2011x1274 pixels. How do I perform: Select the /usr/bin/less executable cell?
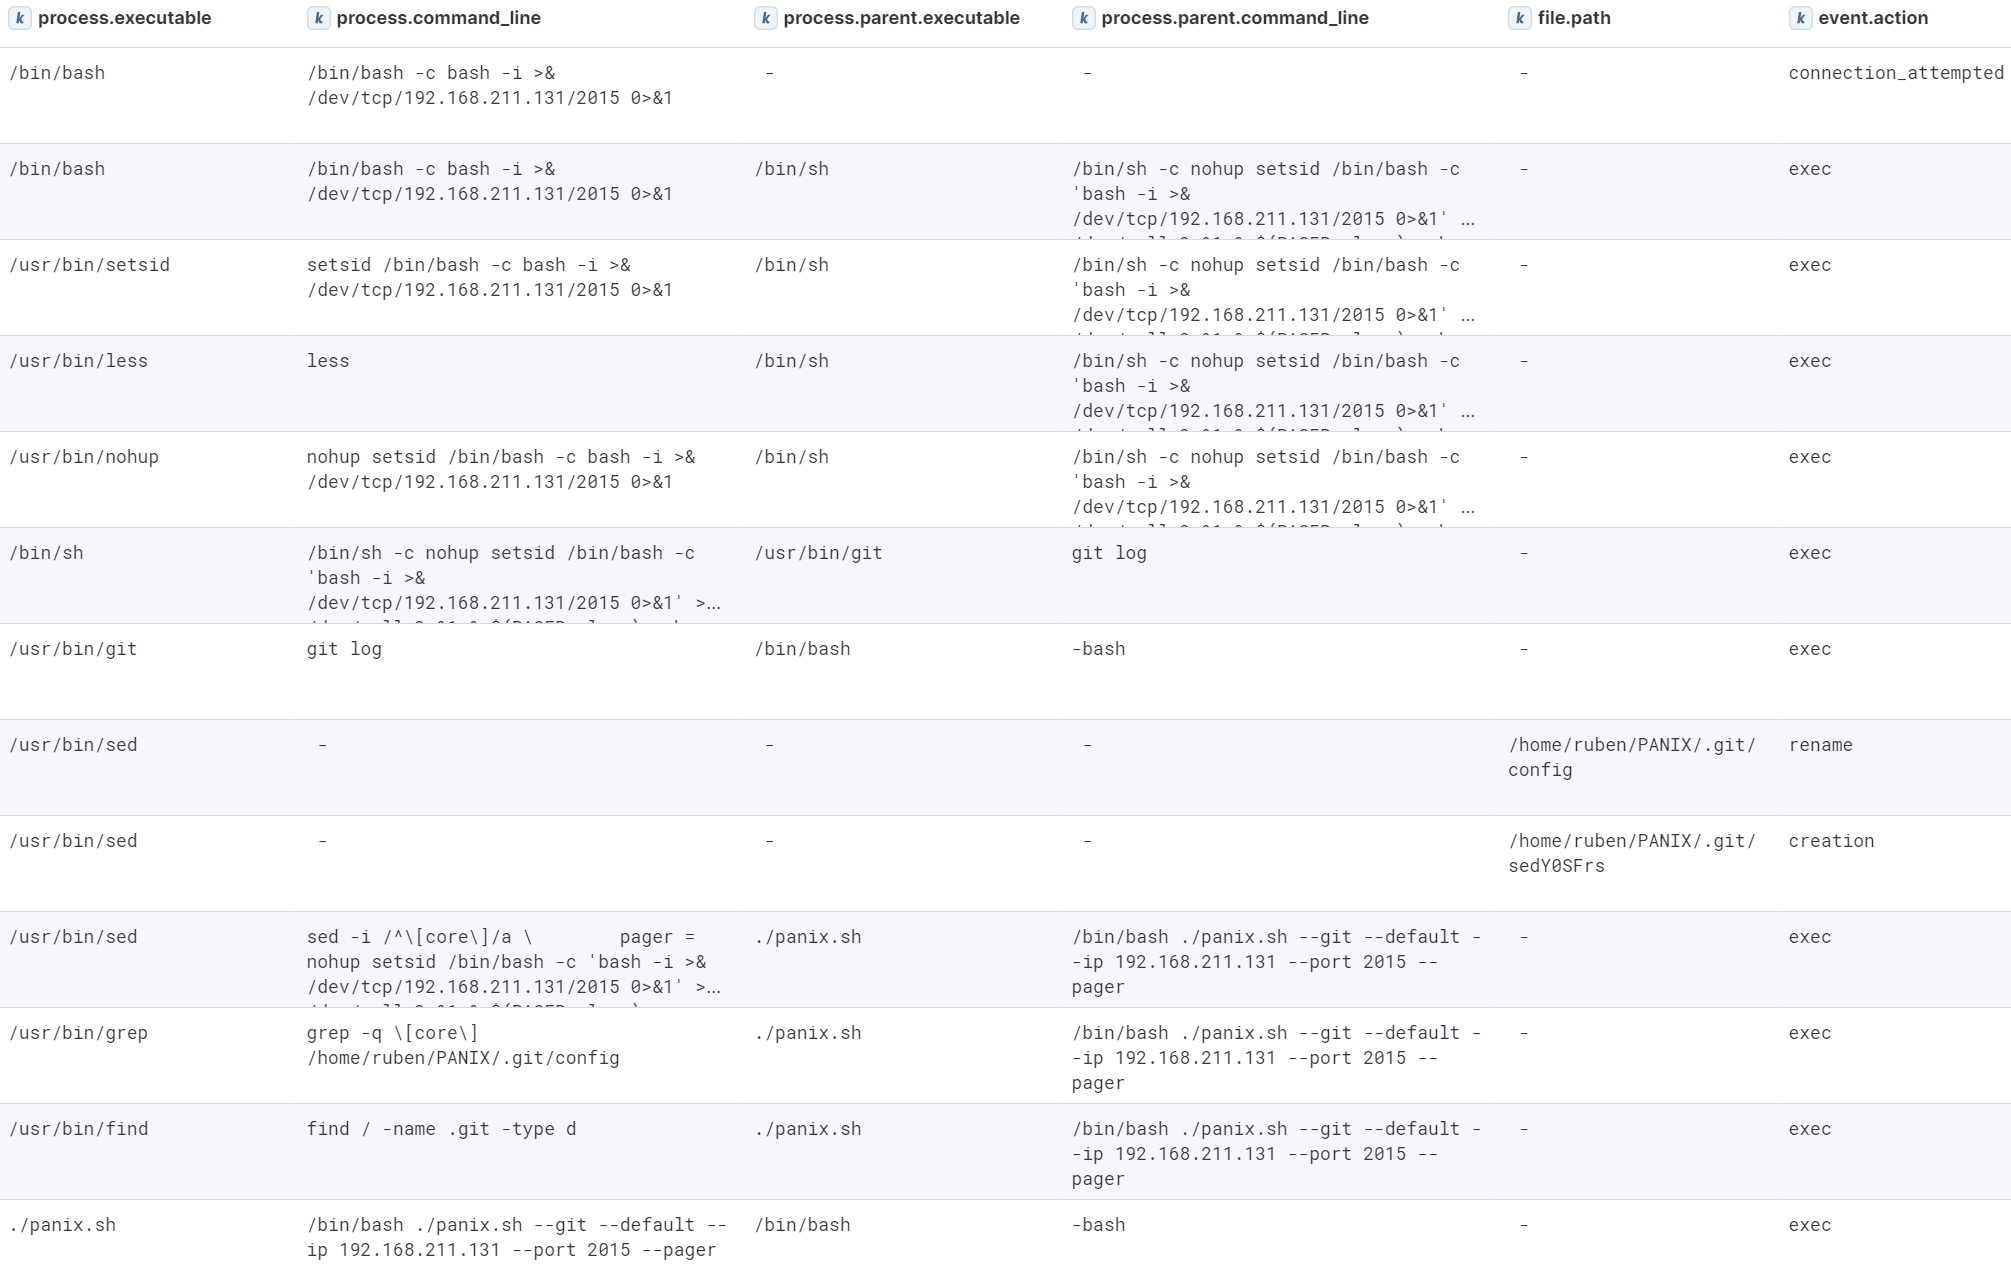(x=79, y=361)
